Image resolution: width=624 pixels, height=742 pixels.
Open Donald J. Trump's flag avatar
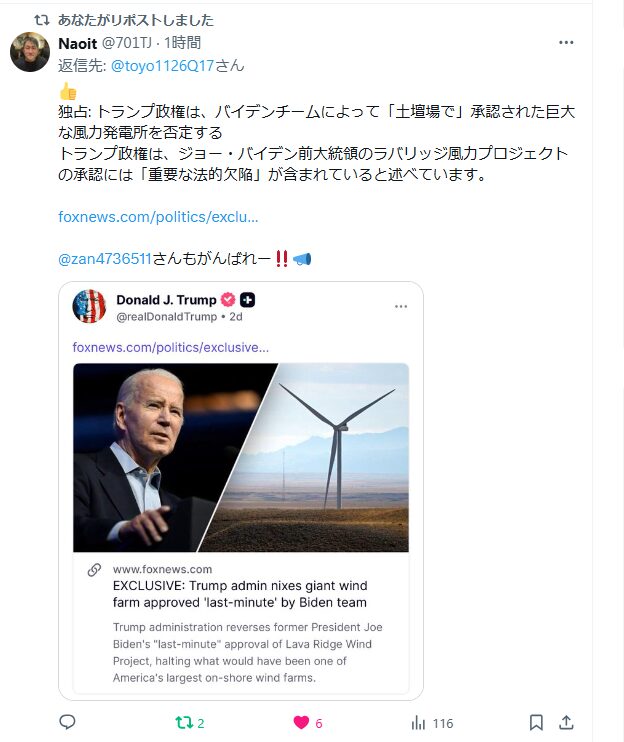pyautogui.click(x=89, y=306)
